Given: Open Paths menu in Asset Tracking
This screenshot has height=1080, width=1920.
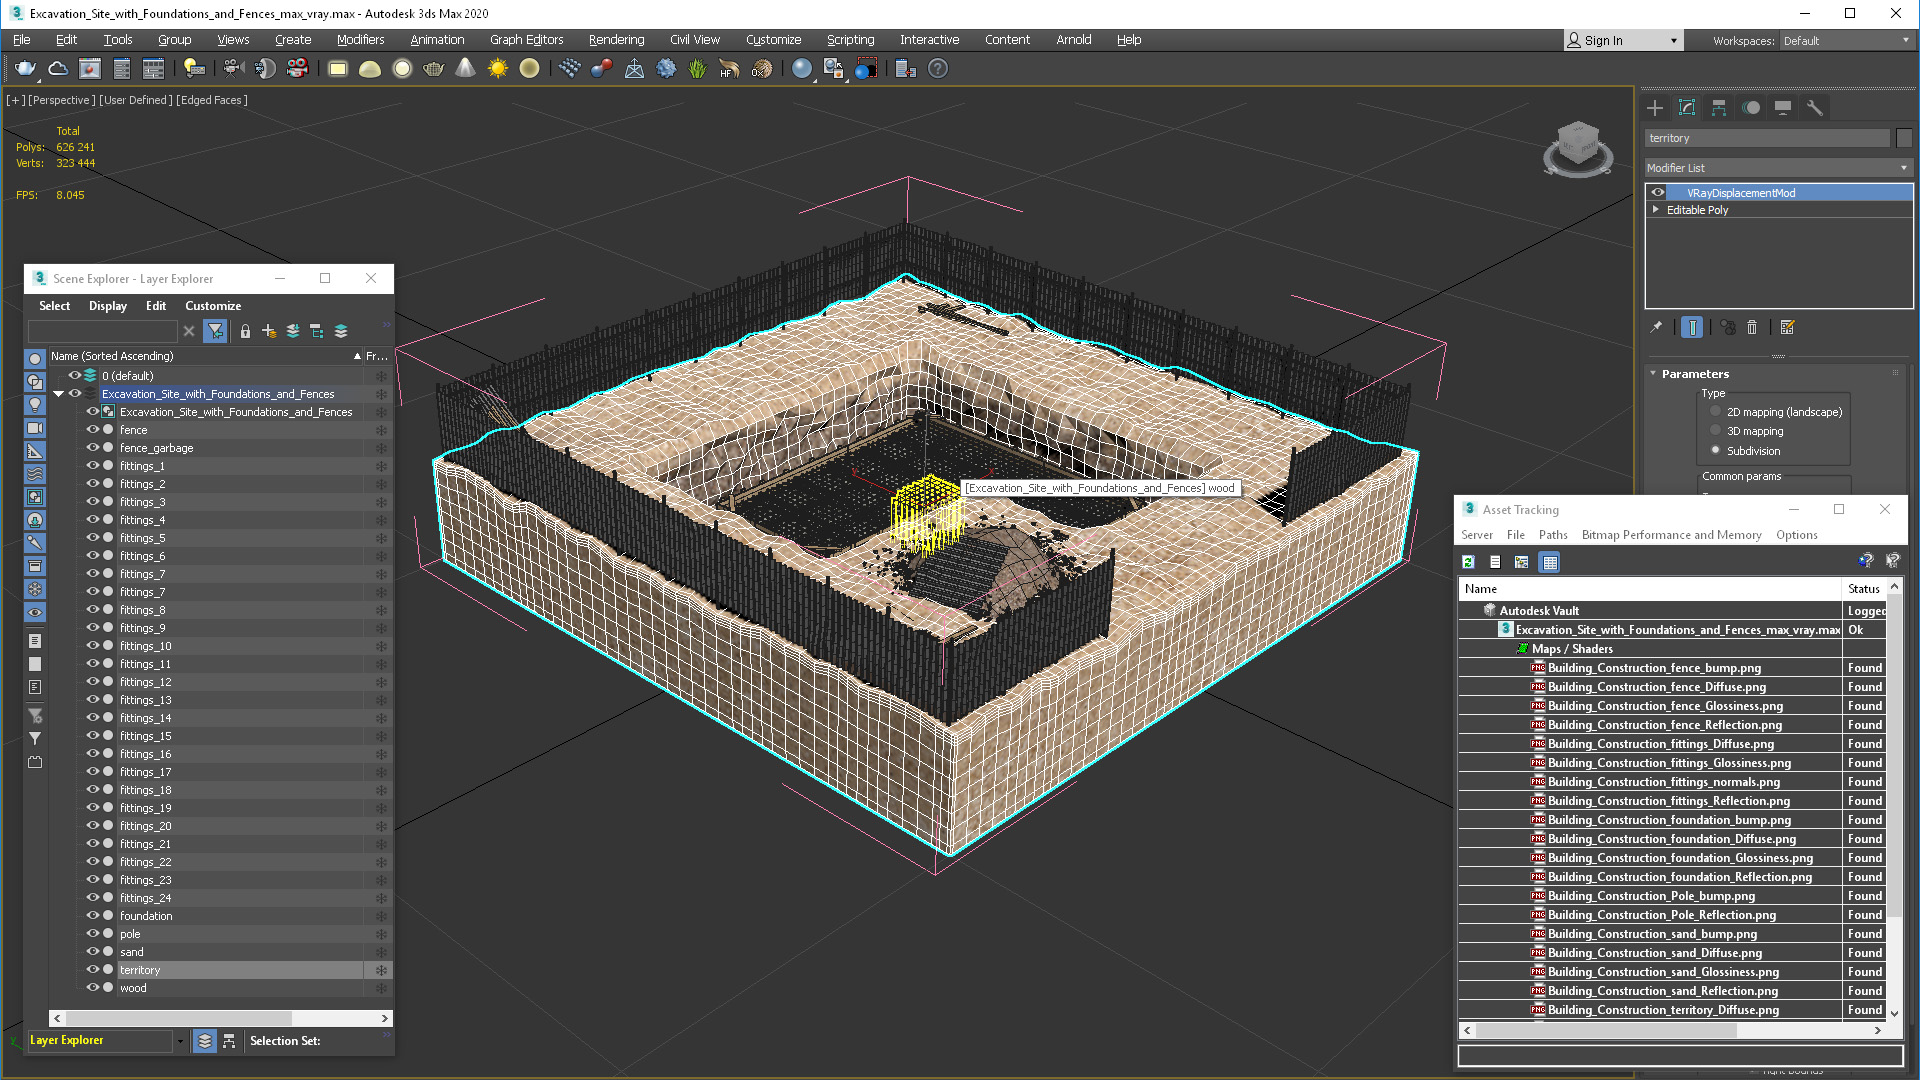Looking at the screenshot, I should (x=1553, y=535).
